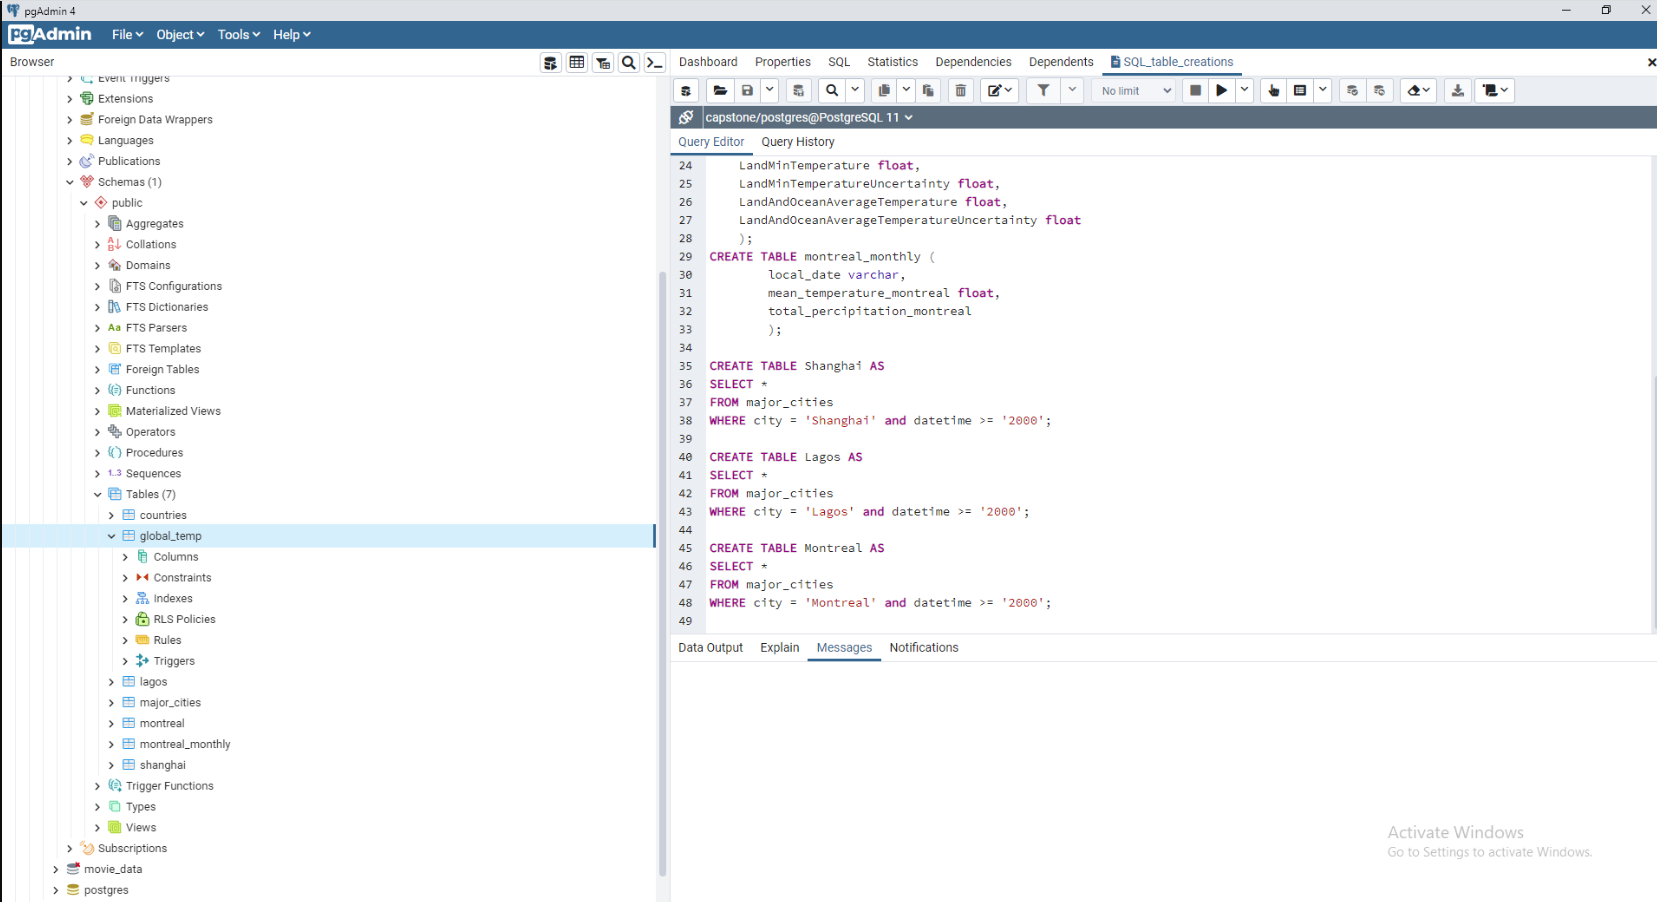Expand the Columns node under global_temp
This screenshot has width=1657, height=902.
click(125, 557)
